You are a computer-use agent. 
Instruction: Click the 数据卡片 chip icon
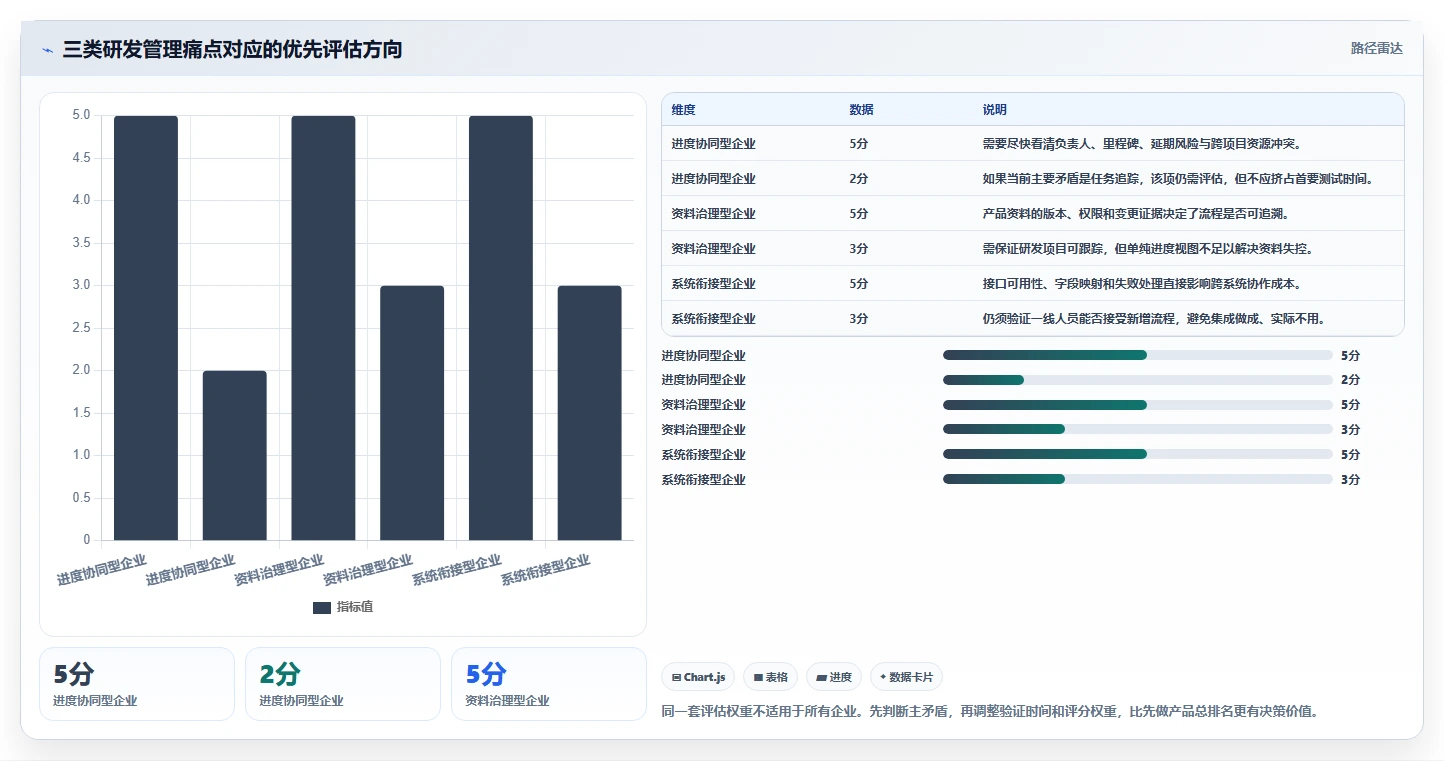tap(883, 677)
